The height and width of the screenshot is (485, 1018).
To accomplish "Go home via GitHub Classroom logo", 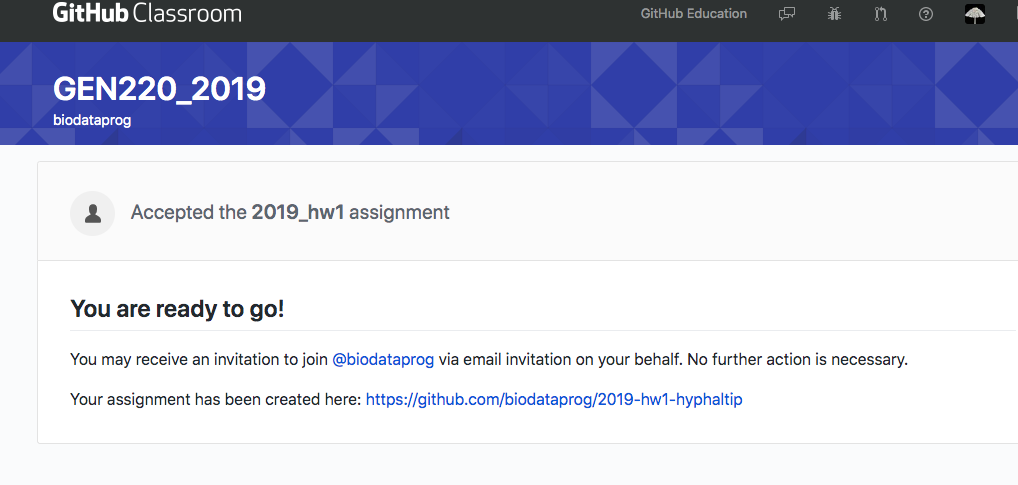I will [x=147, y=14].
